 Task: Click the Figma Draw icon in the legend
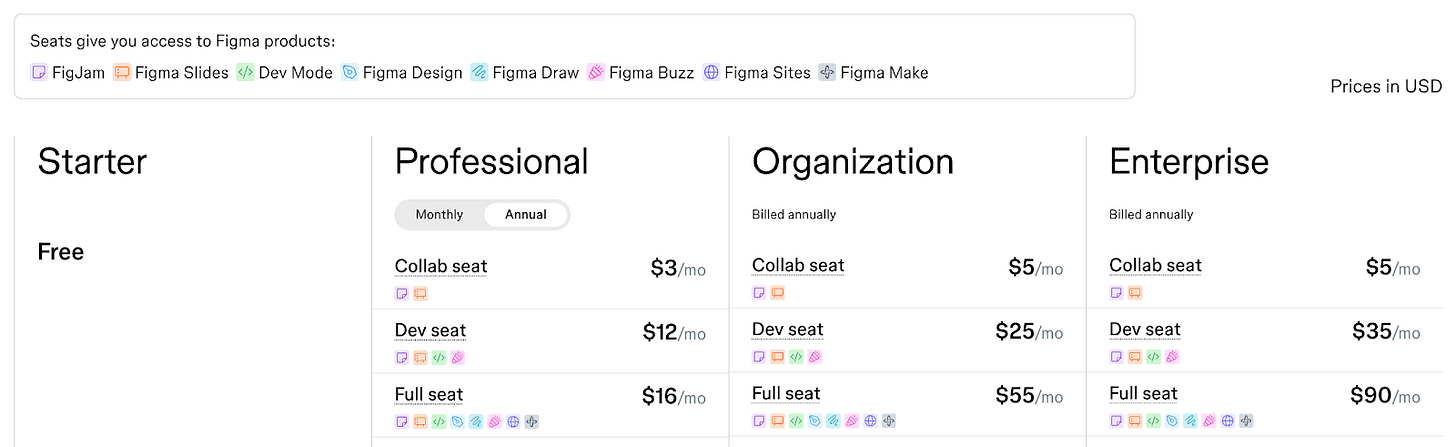click(x=479, y=72)
